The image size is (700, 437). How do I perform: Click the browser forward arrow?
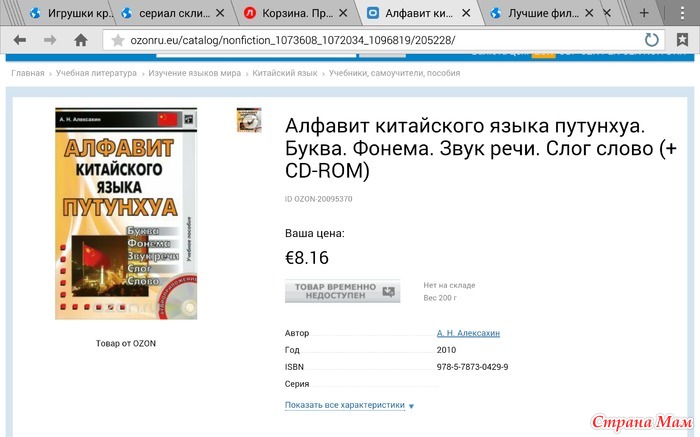tap(50, 41)
